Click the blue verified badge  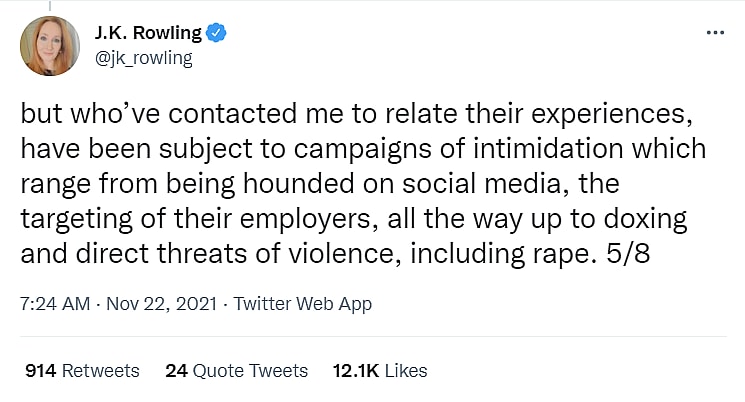pyautogui.click(x=217, y=33)
